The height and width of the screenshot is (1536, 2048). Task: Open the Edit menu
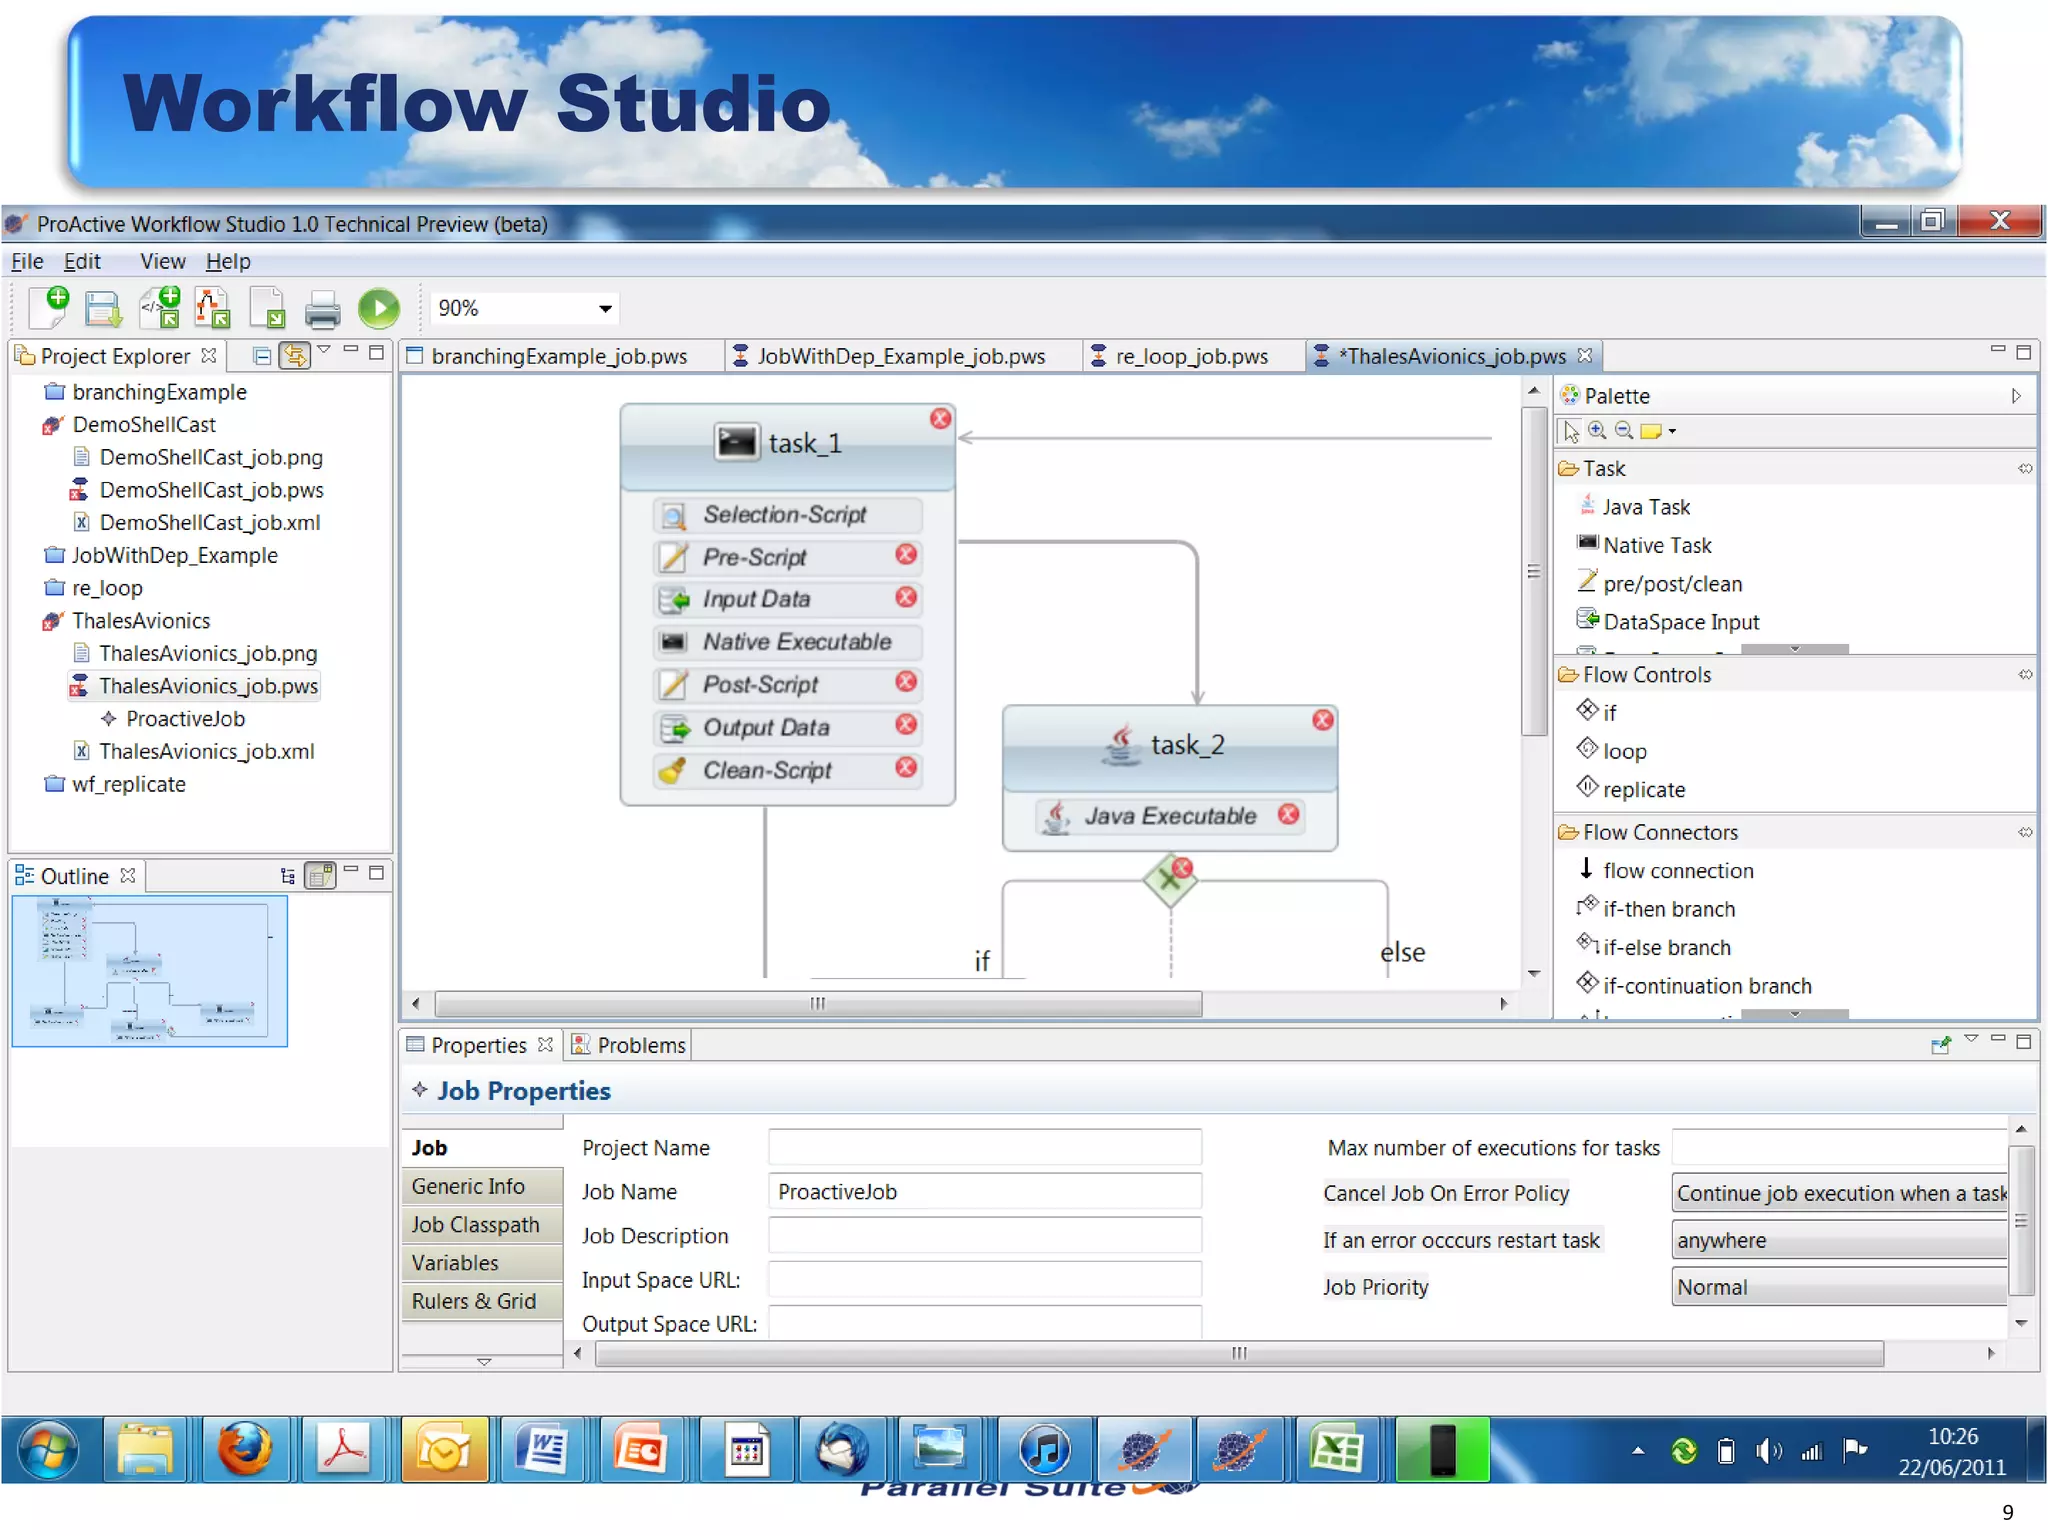click(x=82, y=261)
